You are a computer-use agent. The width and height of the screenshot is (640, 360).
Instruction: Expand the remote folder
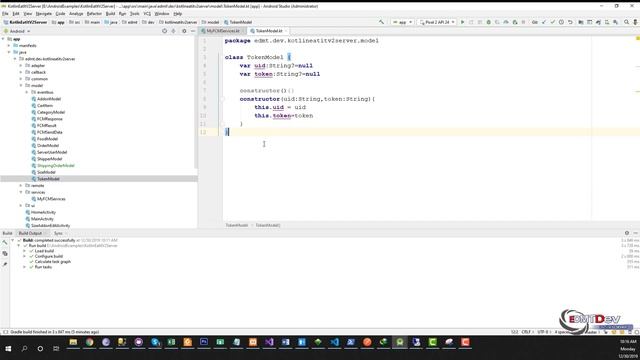click(21, 186)
